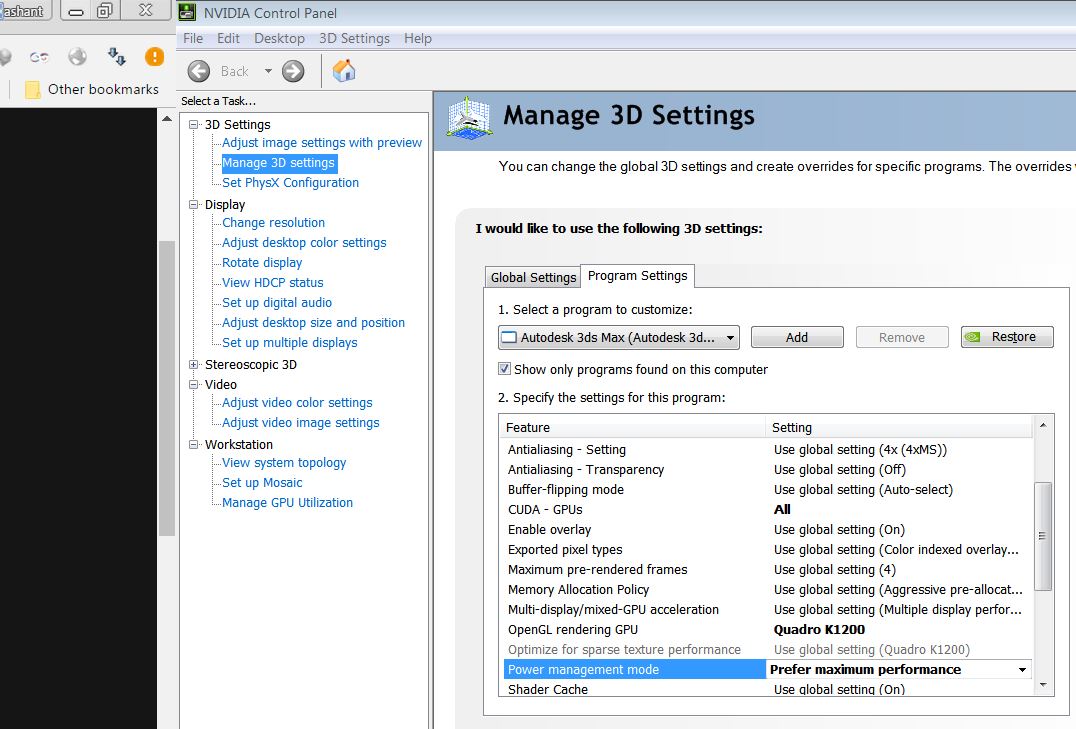Open Set PhysX Configuration
The image size is (1076, 729).
pos(290,183)
